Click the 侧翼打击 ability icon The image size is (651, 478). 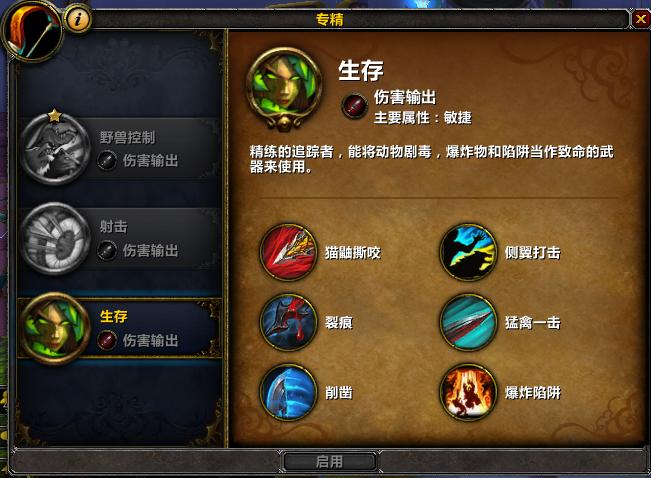click(x=468, y=252)
